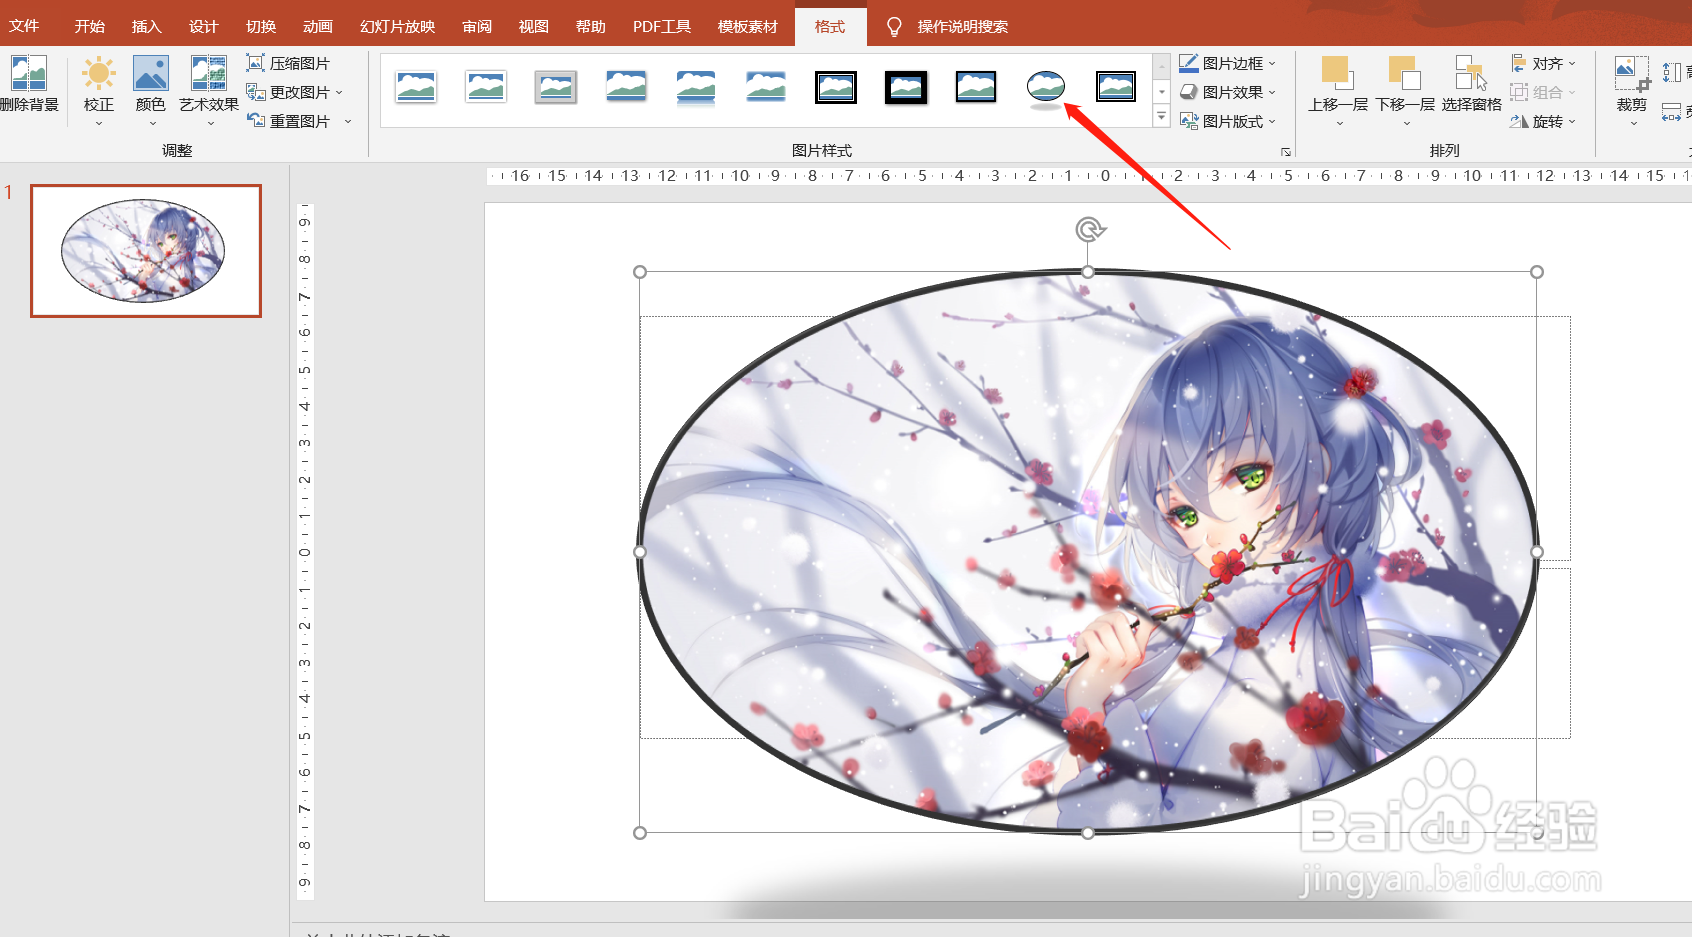The image size is (1692, 937).
Task: Open the Color (颜色) picture icon
Action: point(151,74)
